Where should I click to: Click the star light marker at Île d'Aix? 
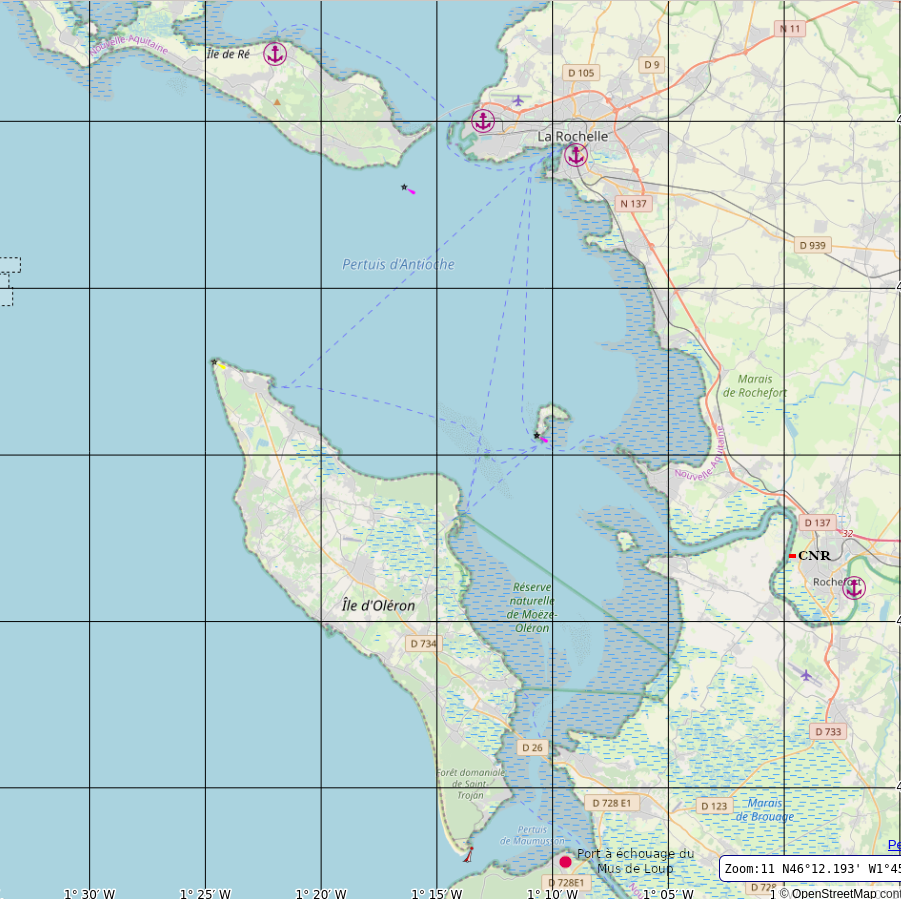tap(537, 436)
